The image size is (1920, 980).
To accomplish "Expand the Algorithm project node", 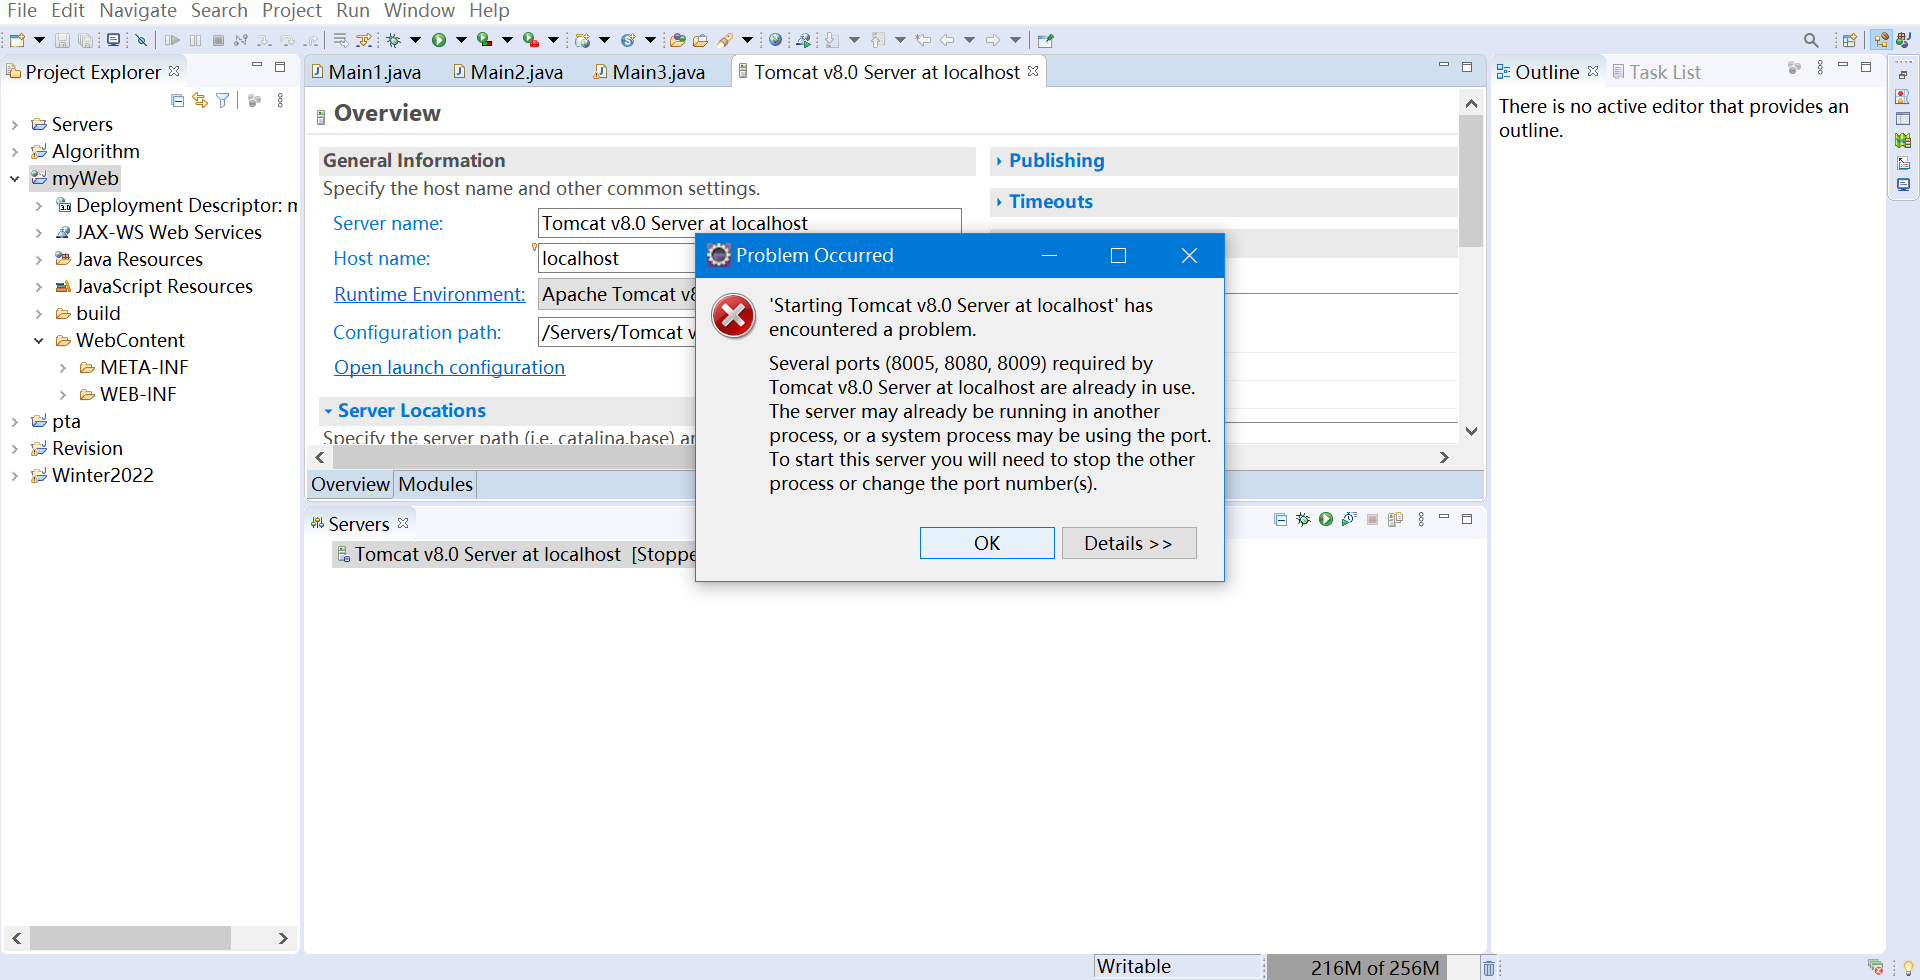I will click(x=15, y=152).
